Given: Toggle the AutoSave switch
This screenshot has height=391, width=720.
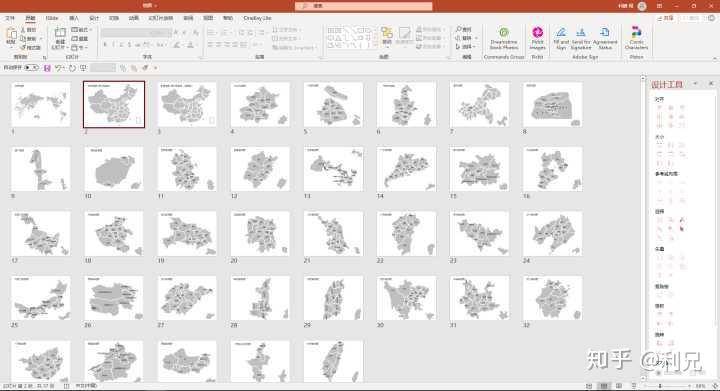Looking at the screenshot, I should (31, 67).
